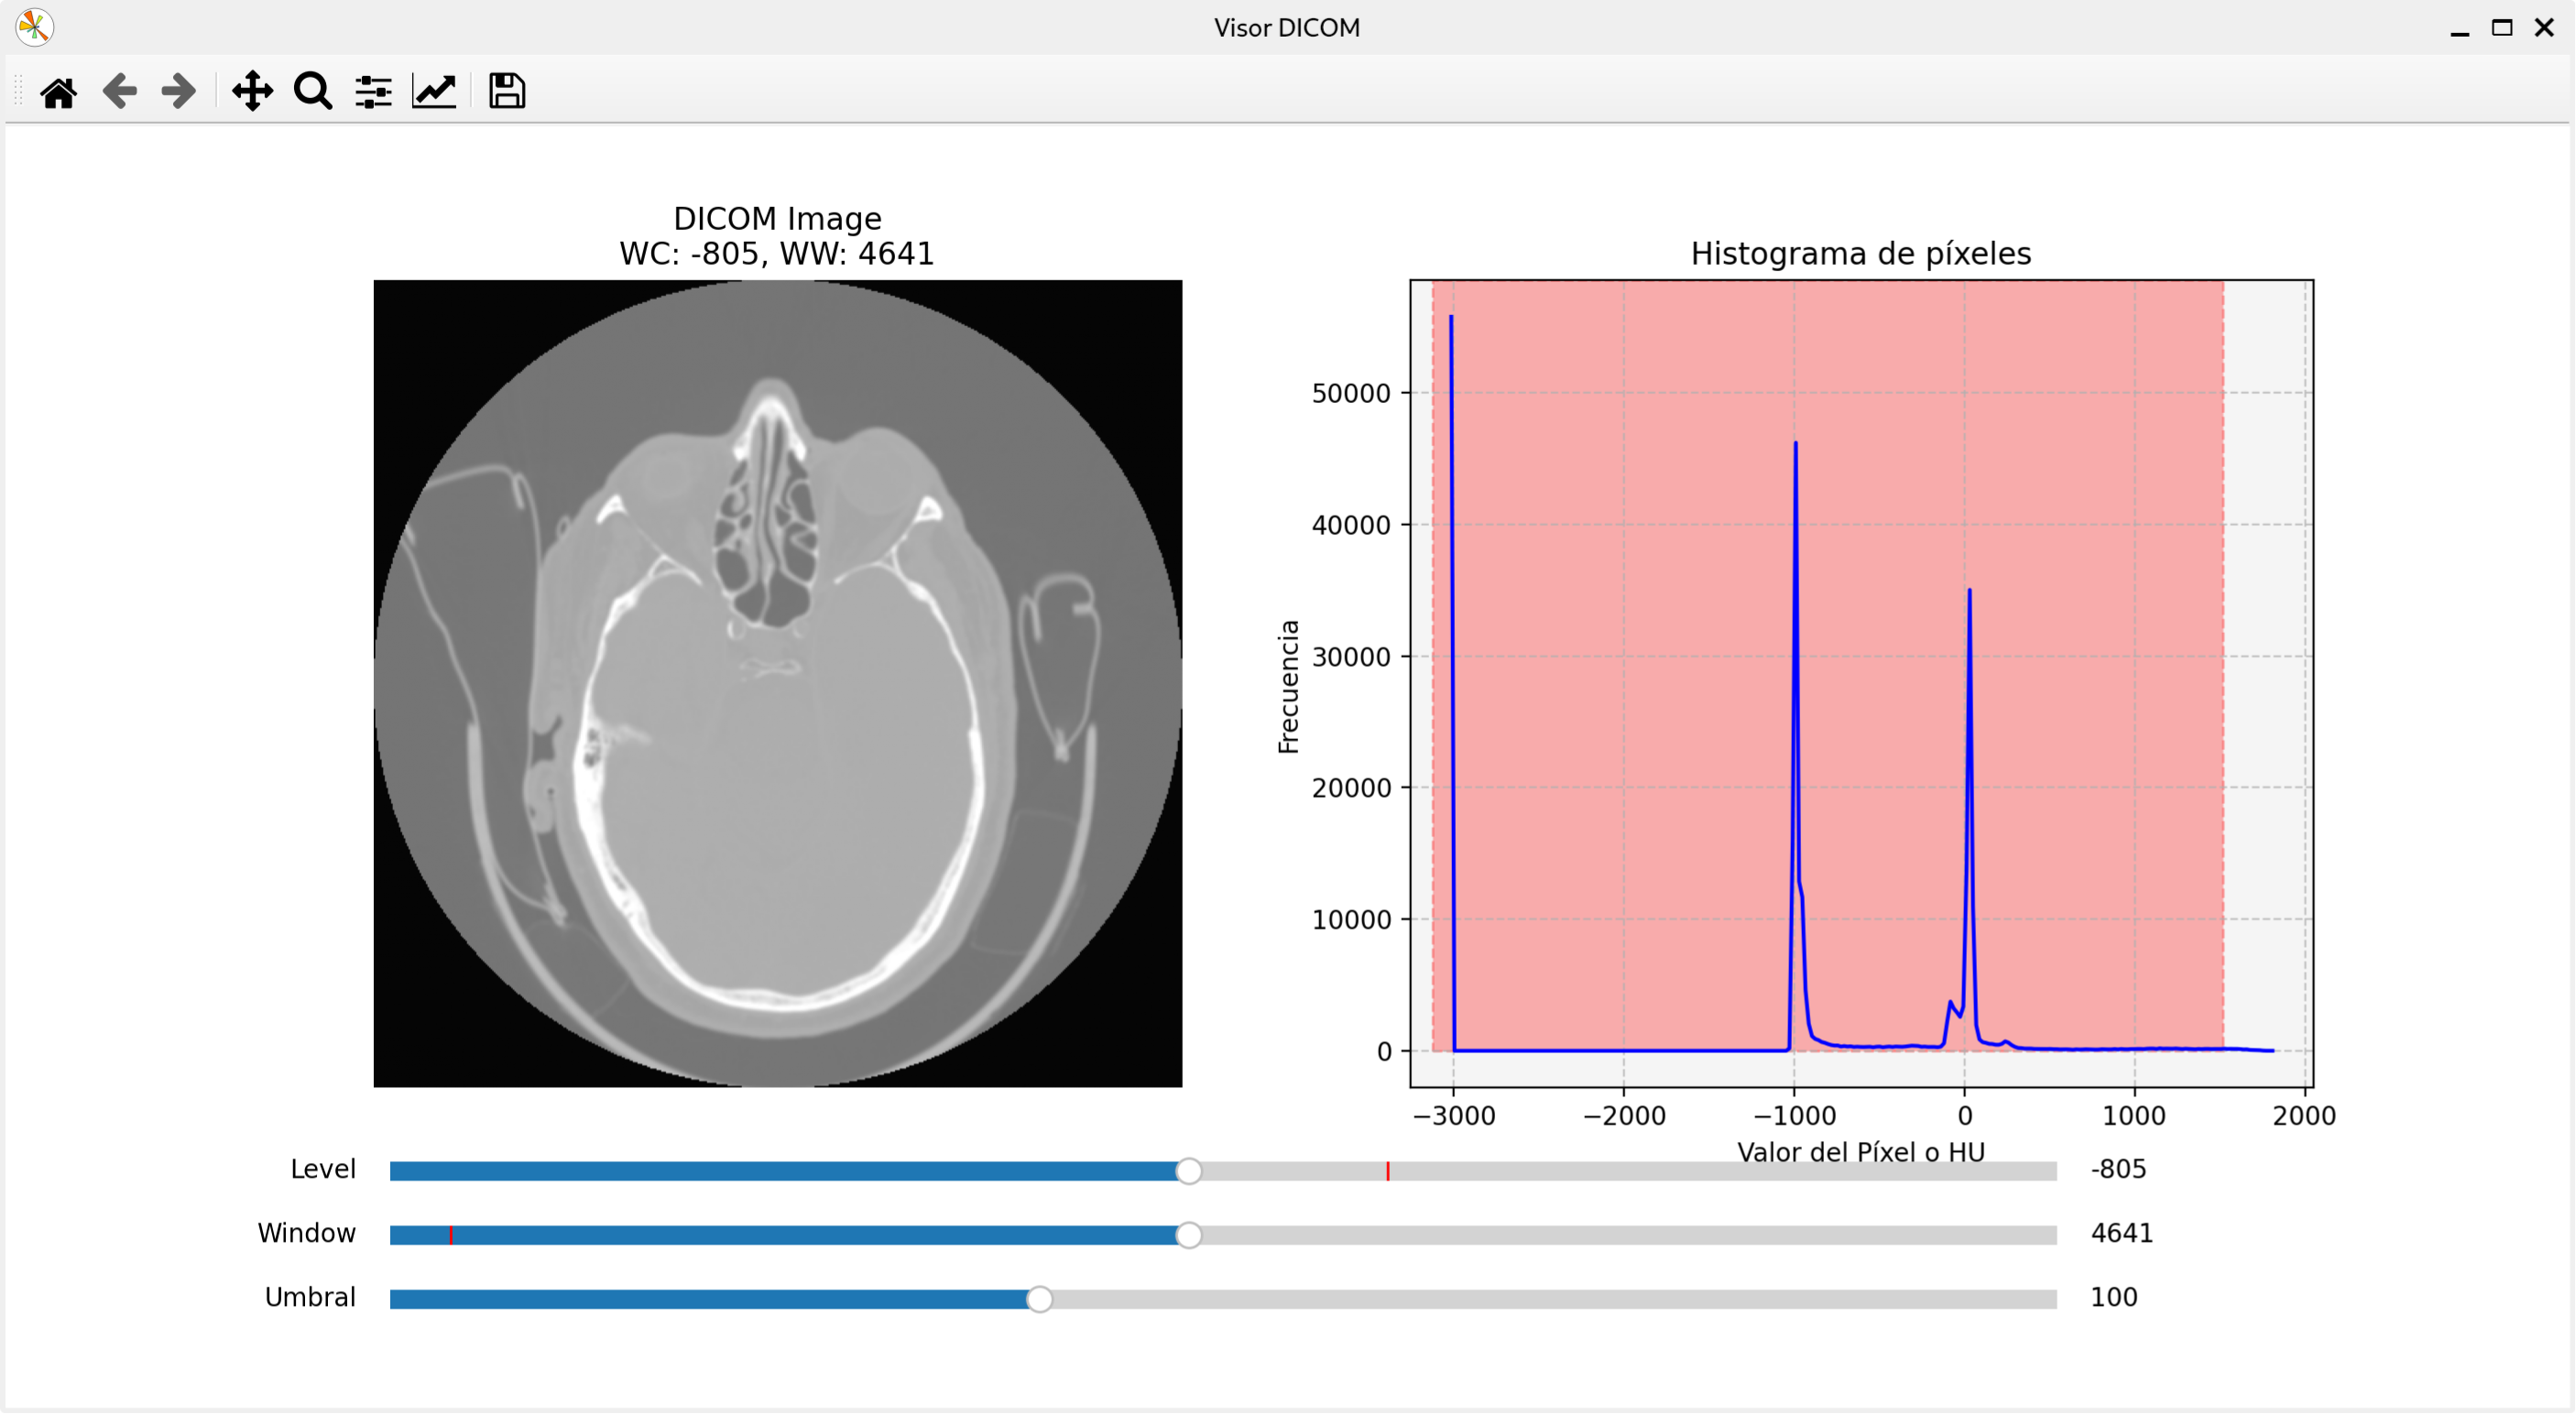Save the figure with floppy icon
The image size is (2576, 1414).
(506, 92)
